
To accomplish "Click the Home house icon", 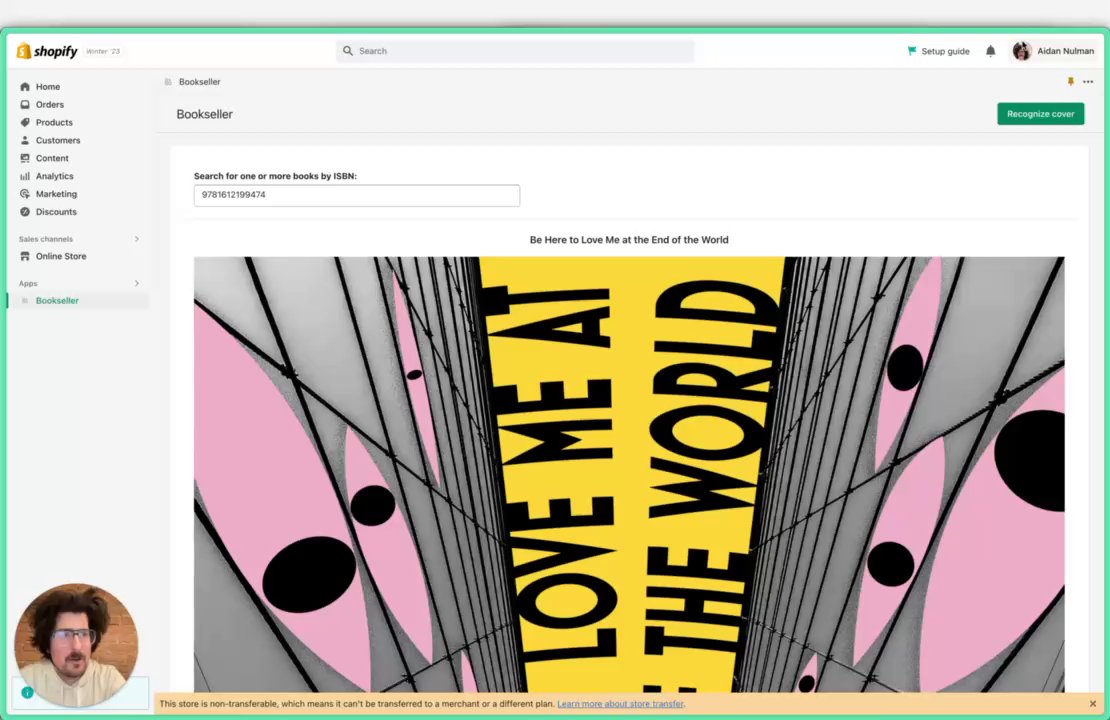I will pos(25,86).
